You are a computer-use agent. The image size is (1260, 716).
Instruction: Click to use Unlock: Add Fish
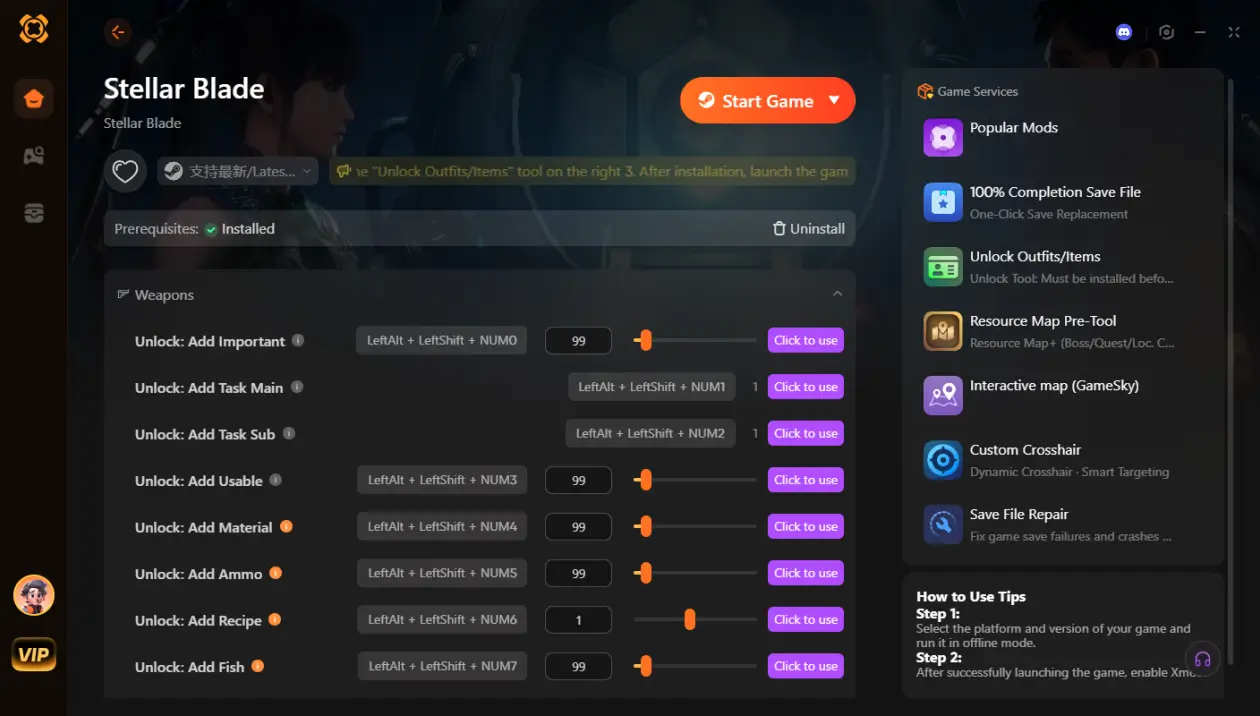(805, 666)
